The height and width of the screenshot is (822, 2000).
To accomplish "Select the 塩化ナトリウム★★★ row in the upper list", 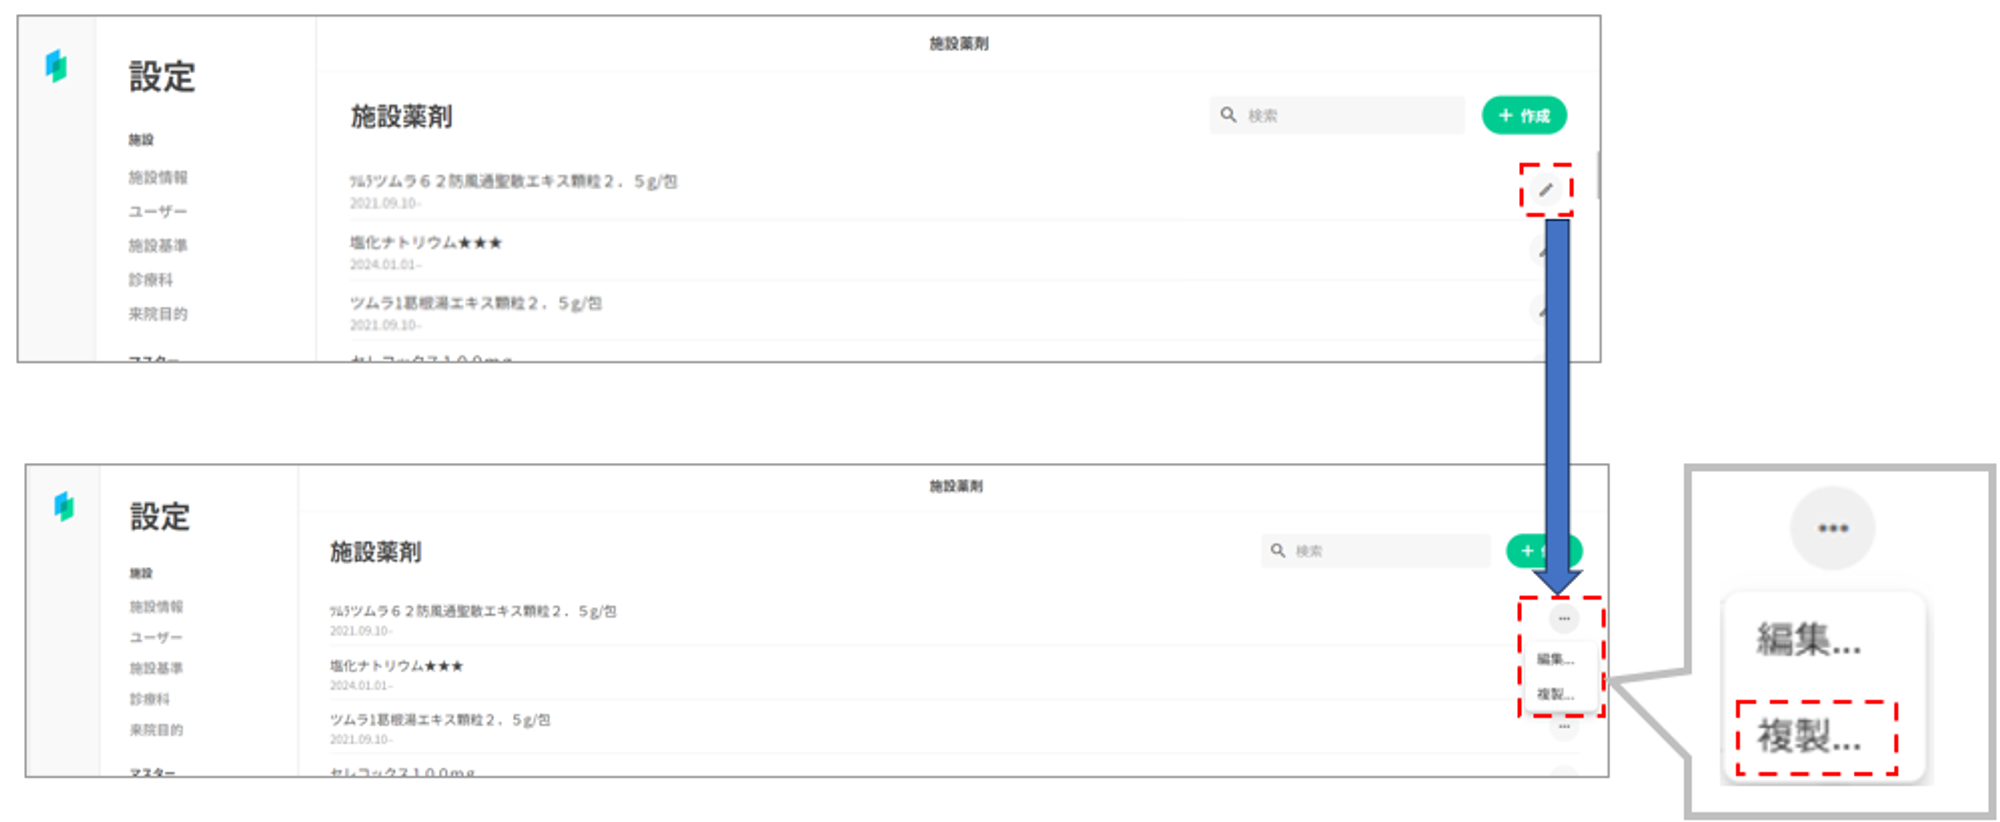I will [426, 243].
